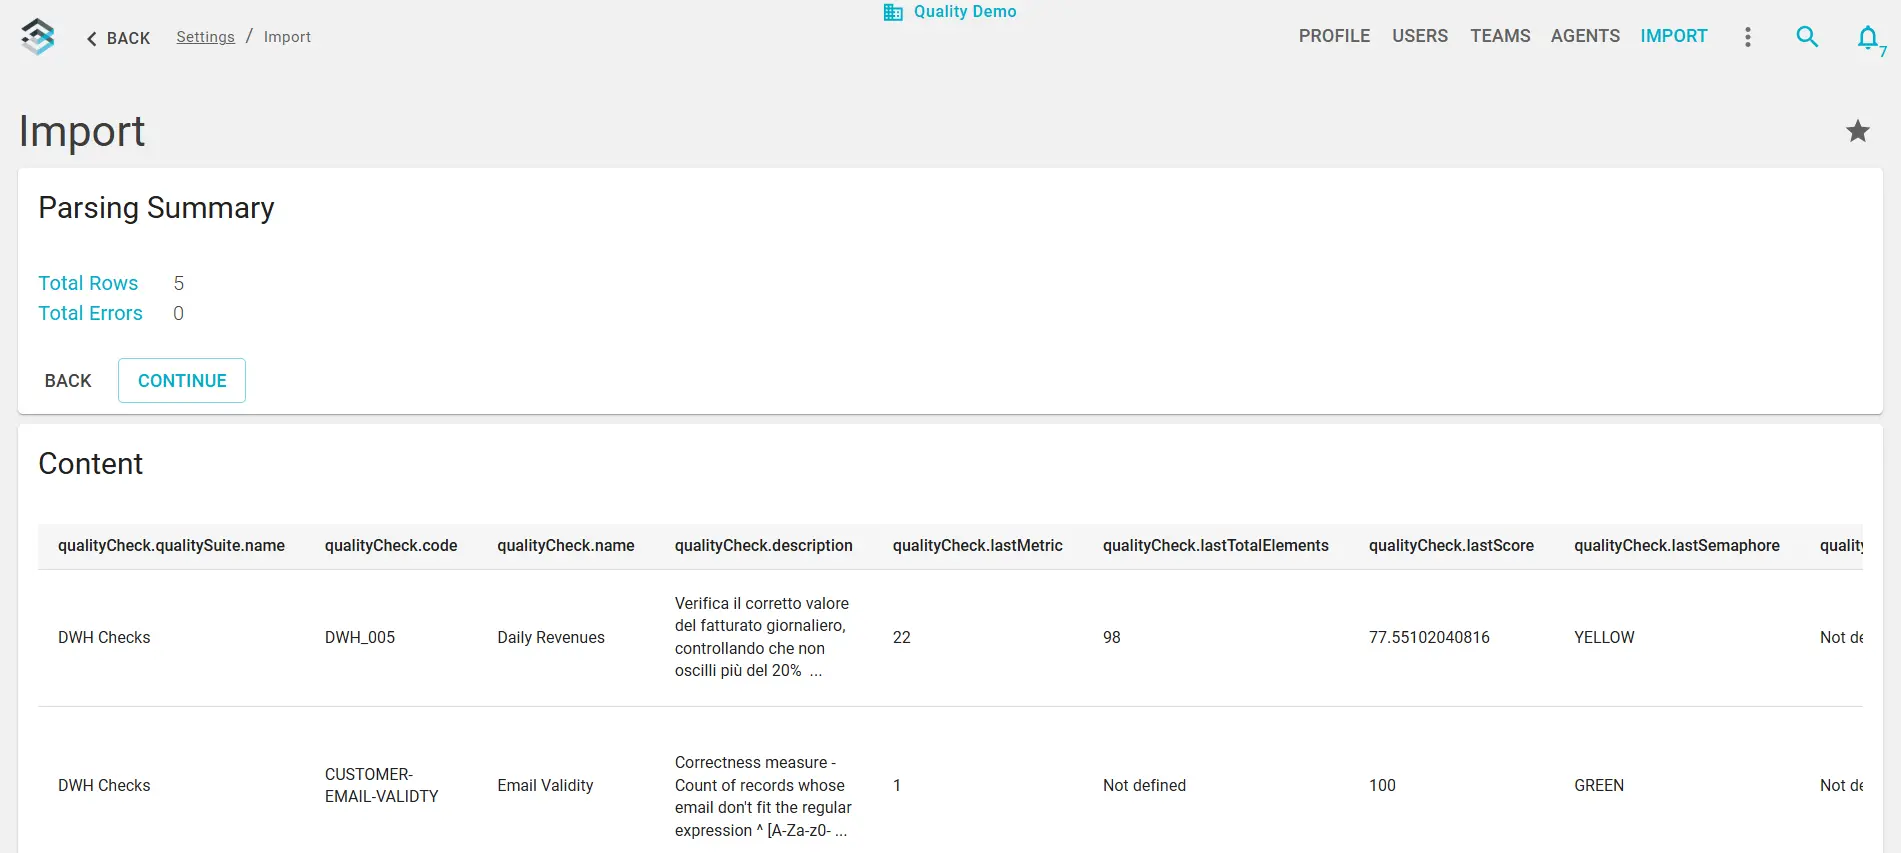
Task: Click the Quality Demo building icon
Action: (893, 12)
